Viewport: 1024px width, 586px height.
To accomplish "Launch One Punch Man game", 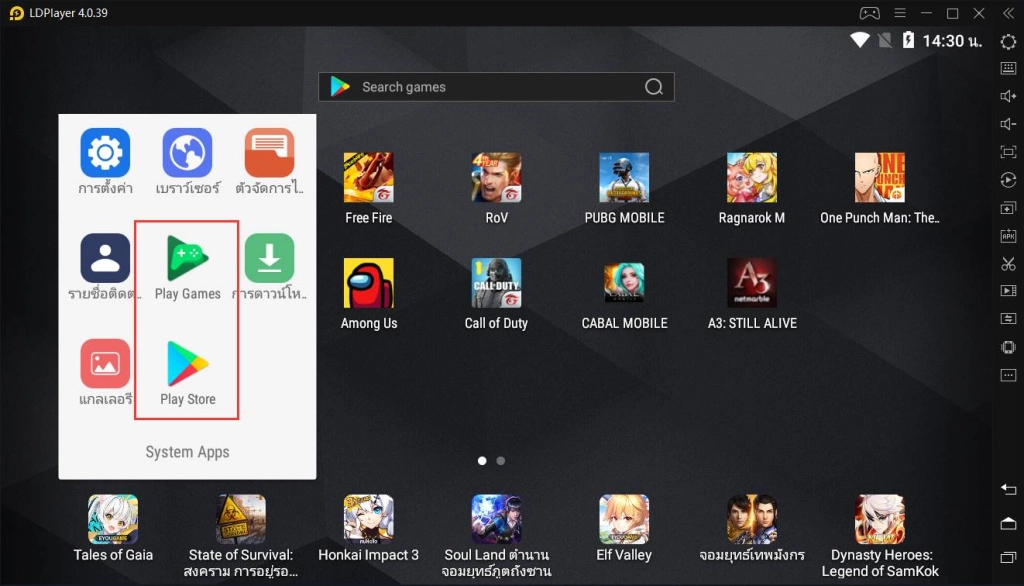I will [x=880, y=178].
